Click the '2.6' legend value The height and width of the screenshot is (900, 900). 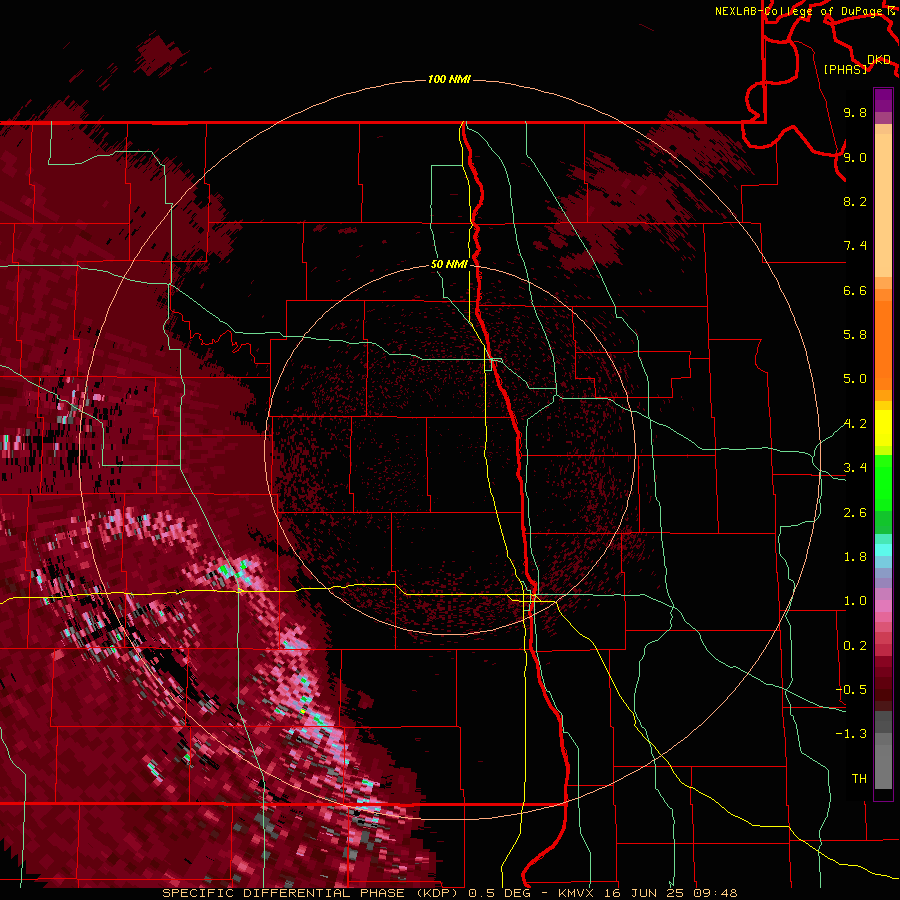(x=855, y=513)
